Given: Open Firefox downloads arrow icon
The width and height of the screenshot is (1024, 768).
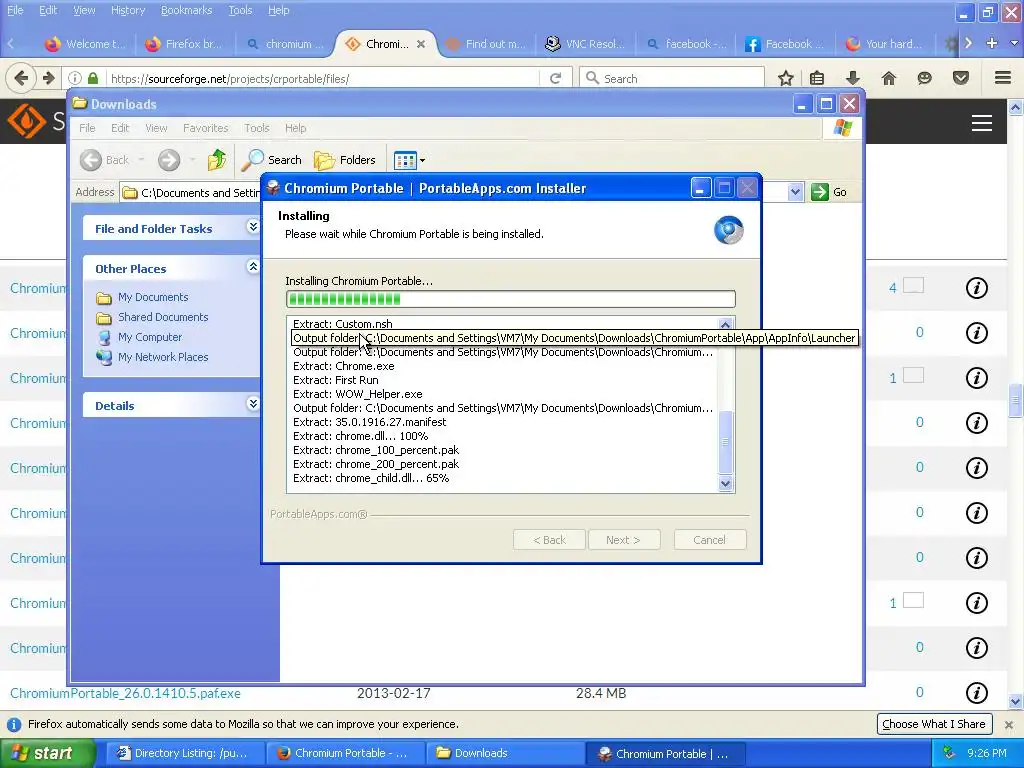Looking at the screenshot, I should click(x=853, y=78).
